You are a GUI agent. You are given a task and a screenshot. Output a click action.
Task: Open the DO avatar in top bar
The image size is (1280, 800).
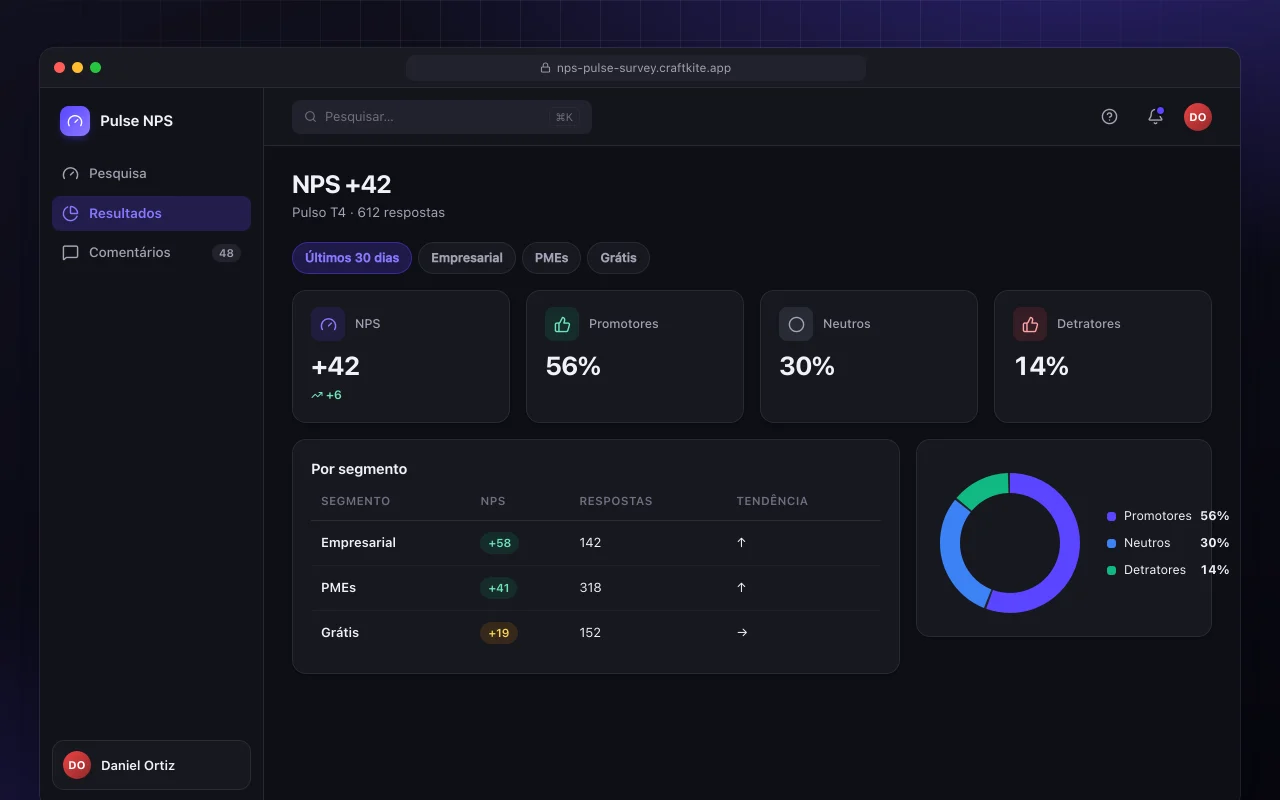pyautogui.click(x=1198, y=117)
